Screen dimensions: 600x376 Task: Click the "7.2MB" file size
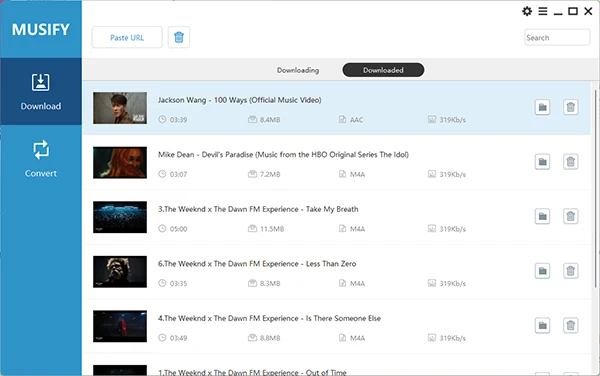(x=270, y=174)
